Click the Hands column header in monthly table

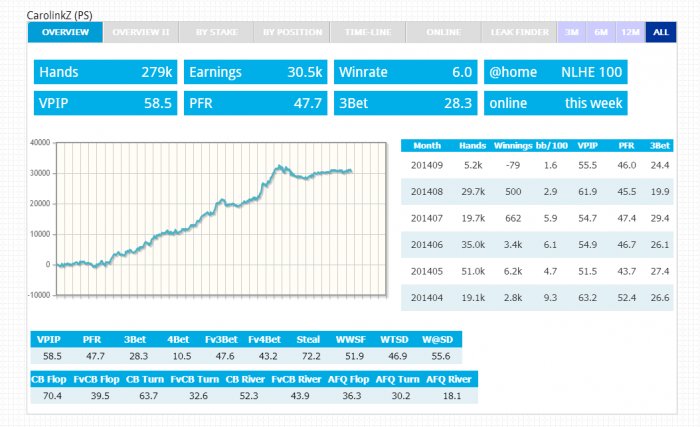pyautogui.click(x=472, y=146)
